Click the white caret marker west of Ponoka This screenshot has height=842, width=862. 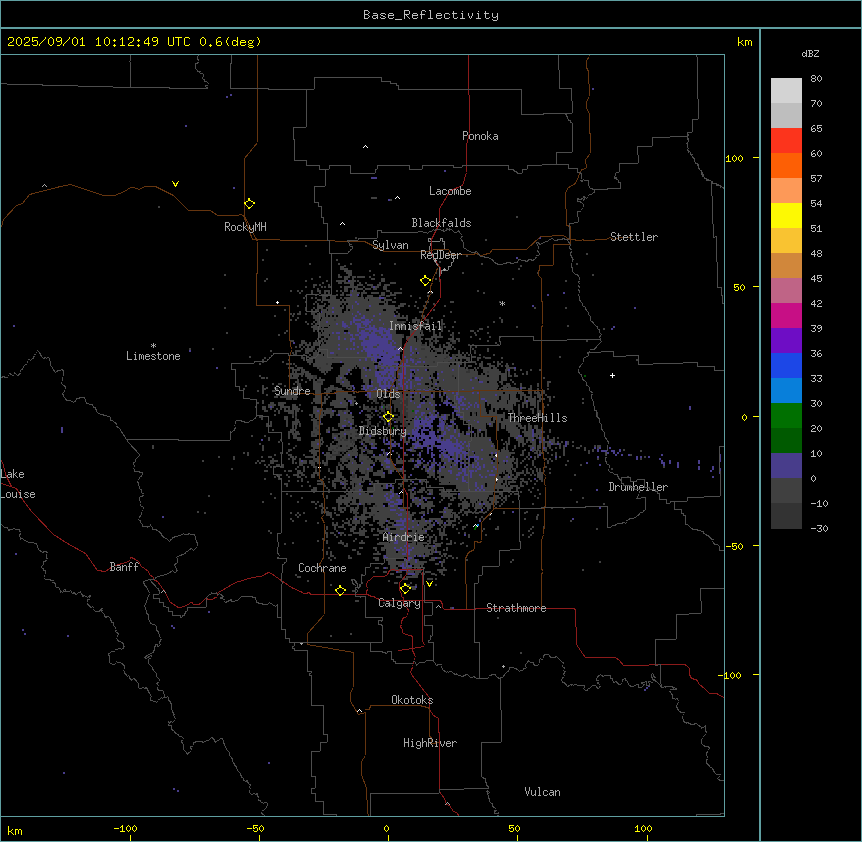click(x=365, y=147)
